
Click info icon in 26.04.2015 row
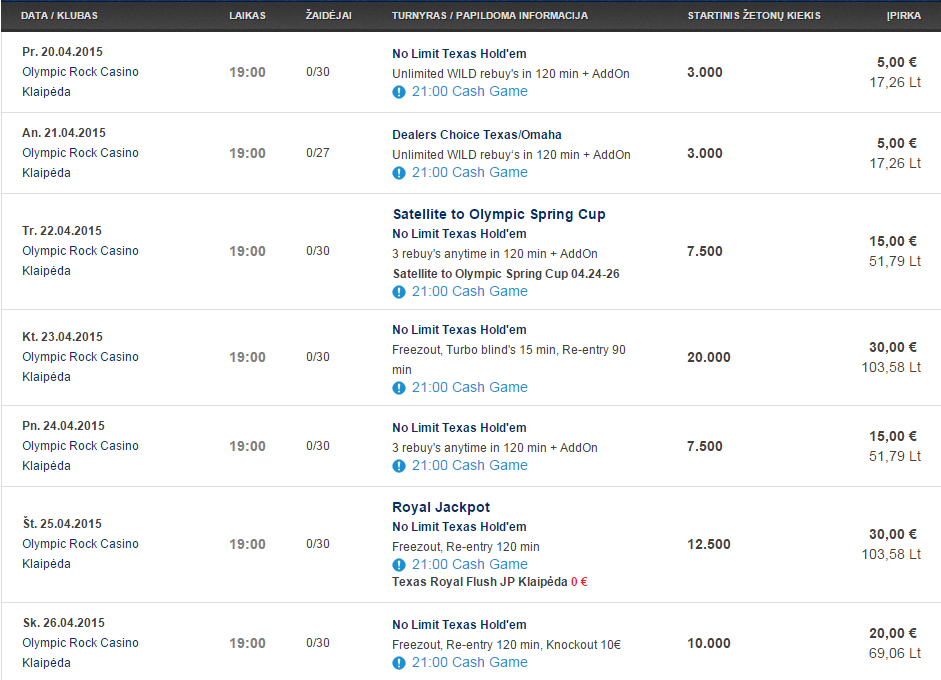point(398,663)
